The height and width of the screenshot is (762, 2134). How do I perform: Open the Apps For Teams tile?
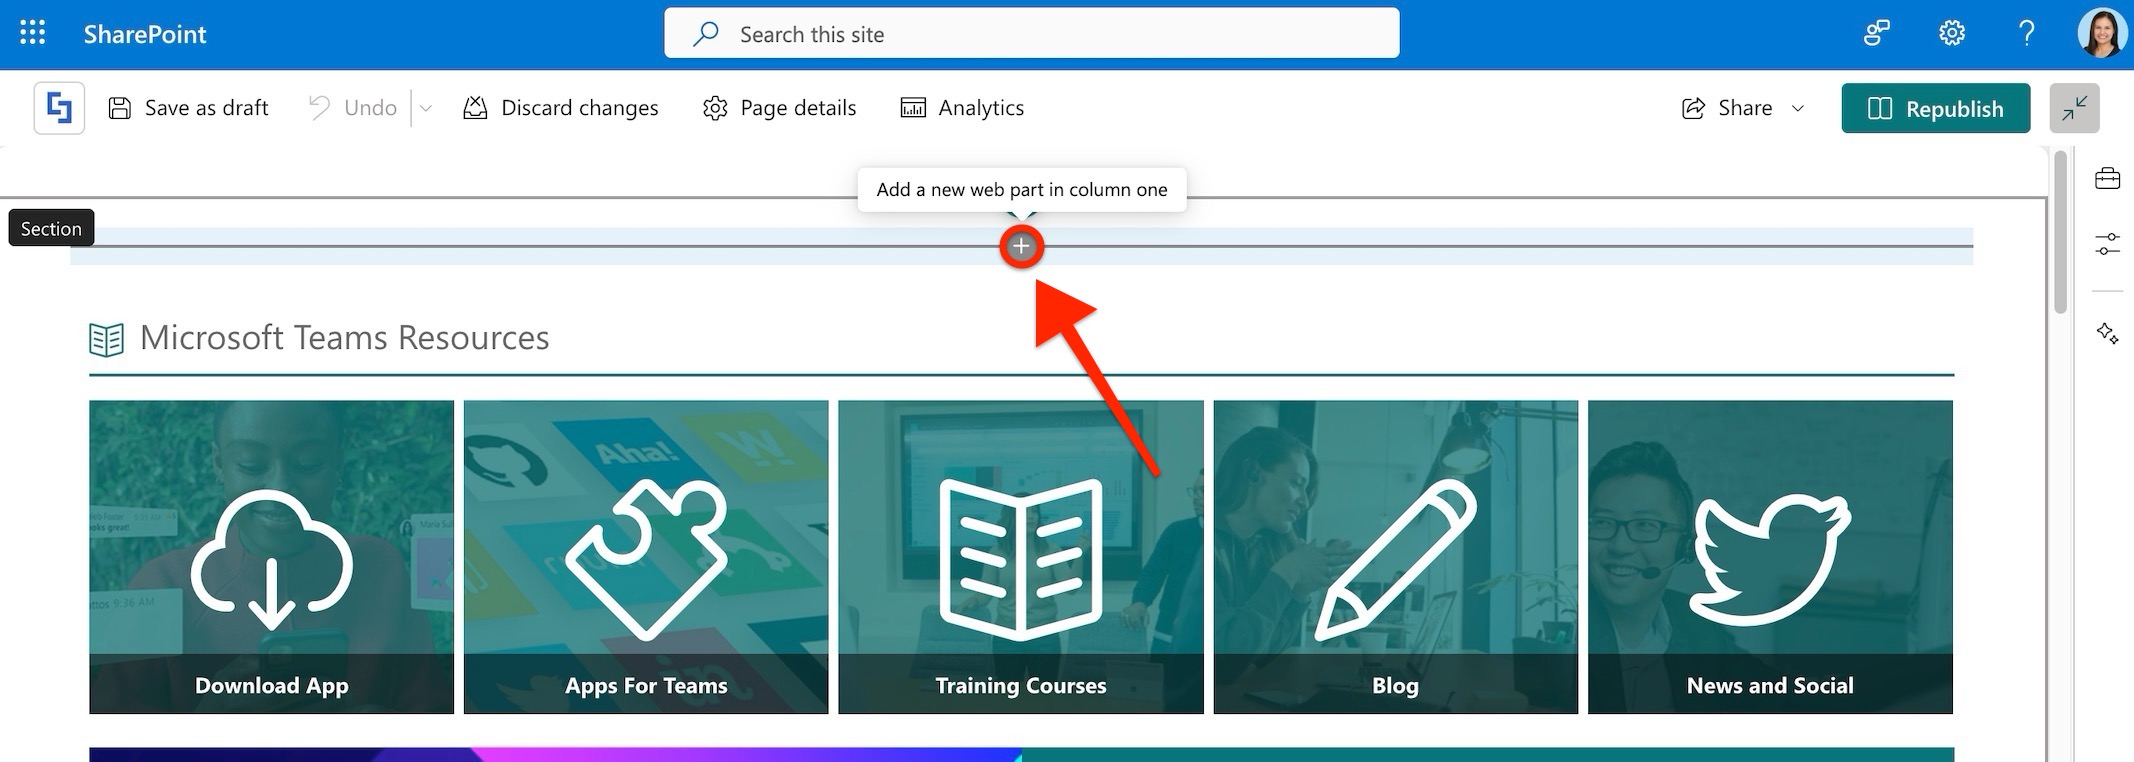646,557
